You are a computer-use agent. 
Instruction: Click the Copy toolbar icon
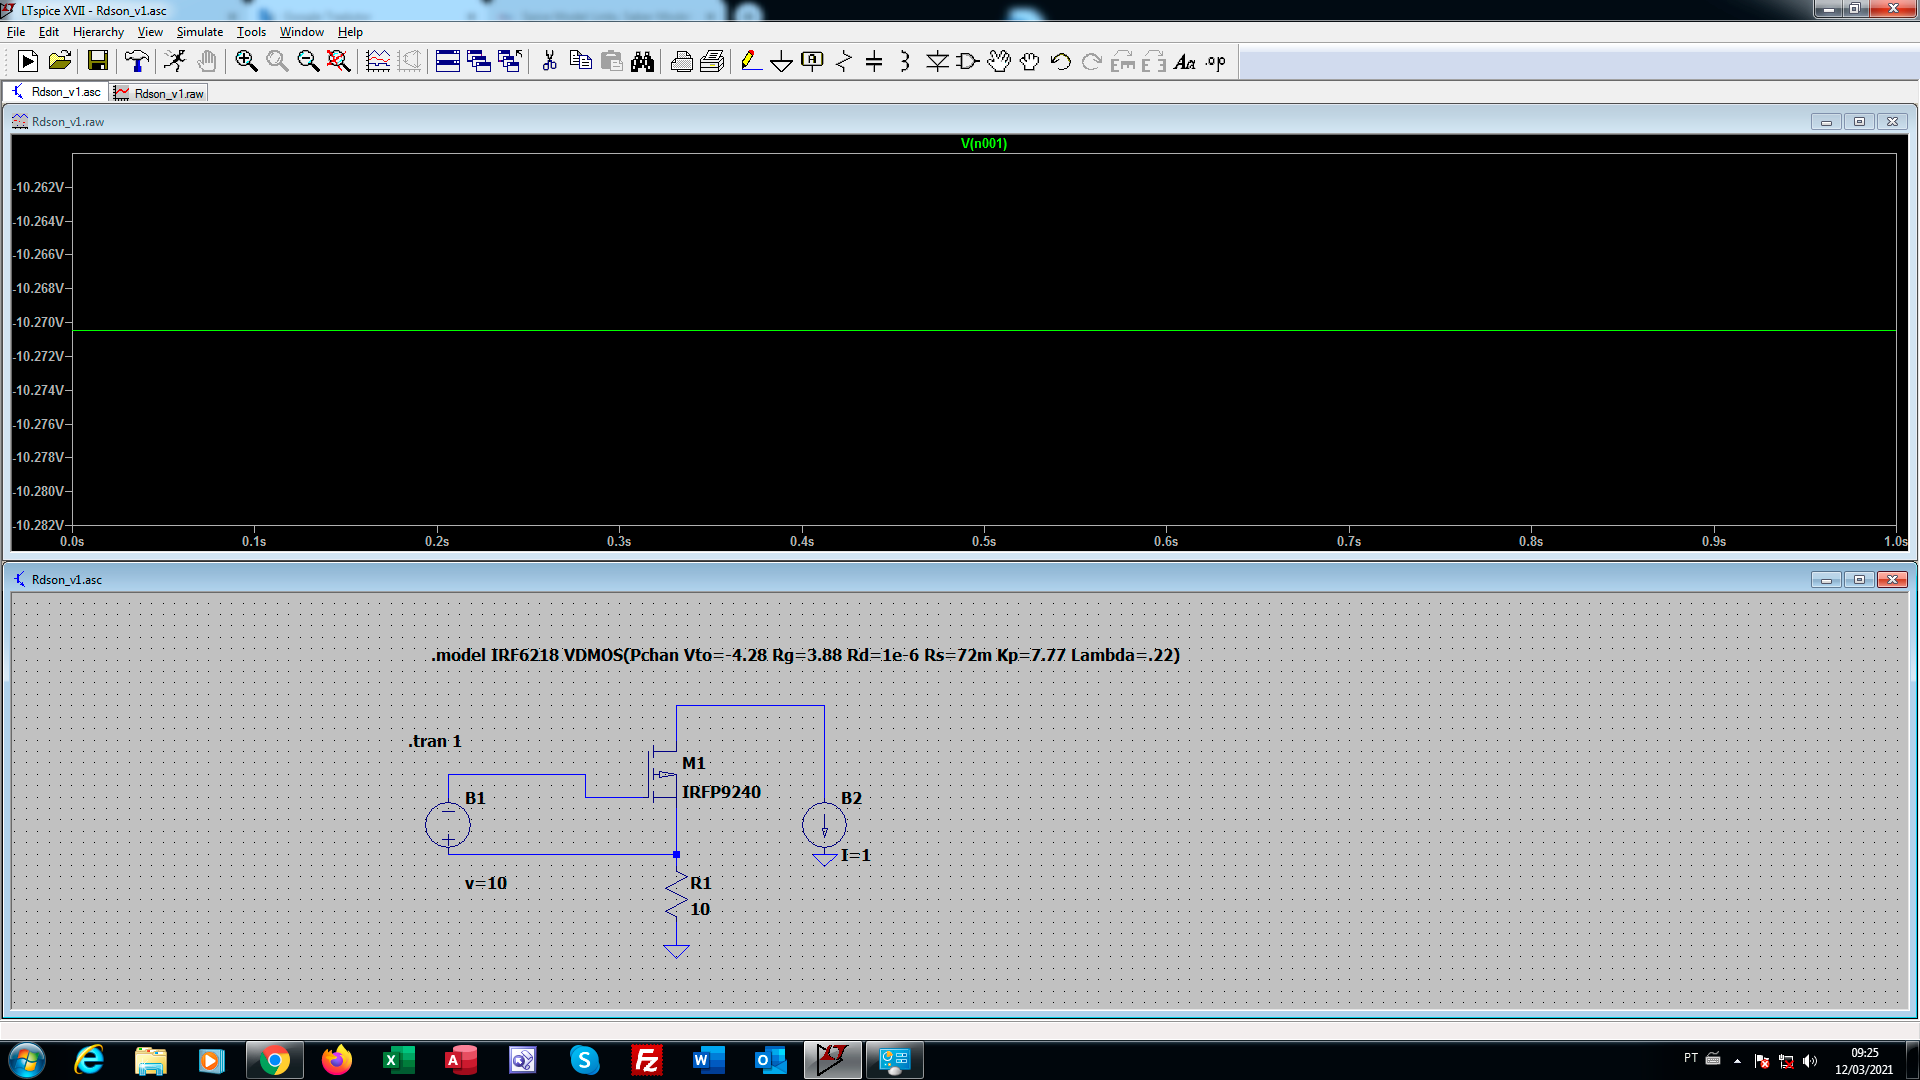(580, 62)
